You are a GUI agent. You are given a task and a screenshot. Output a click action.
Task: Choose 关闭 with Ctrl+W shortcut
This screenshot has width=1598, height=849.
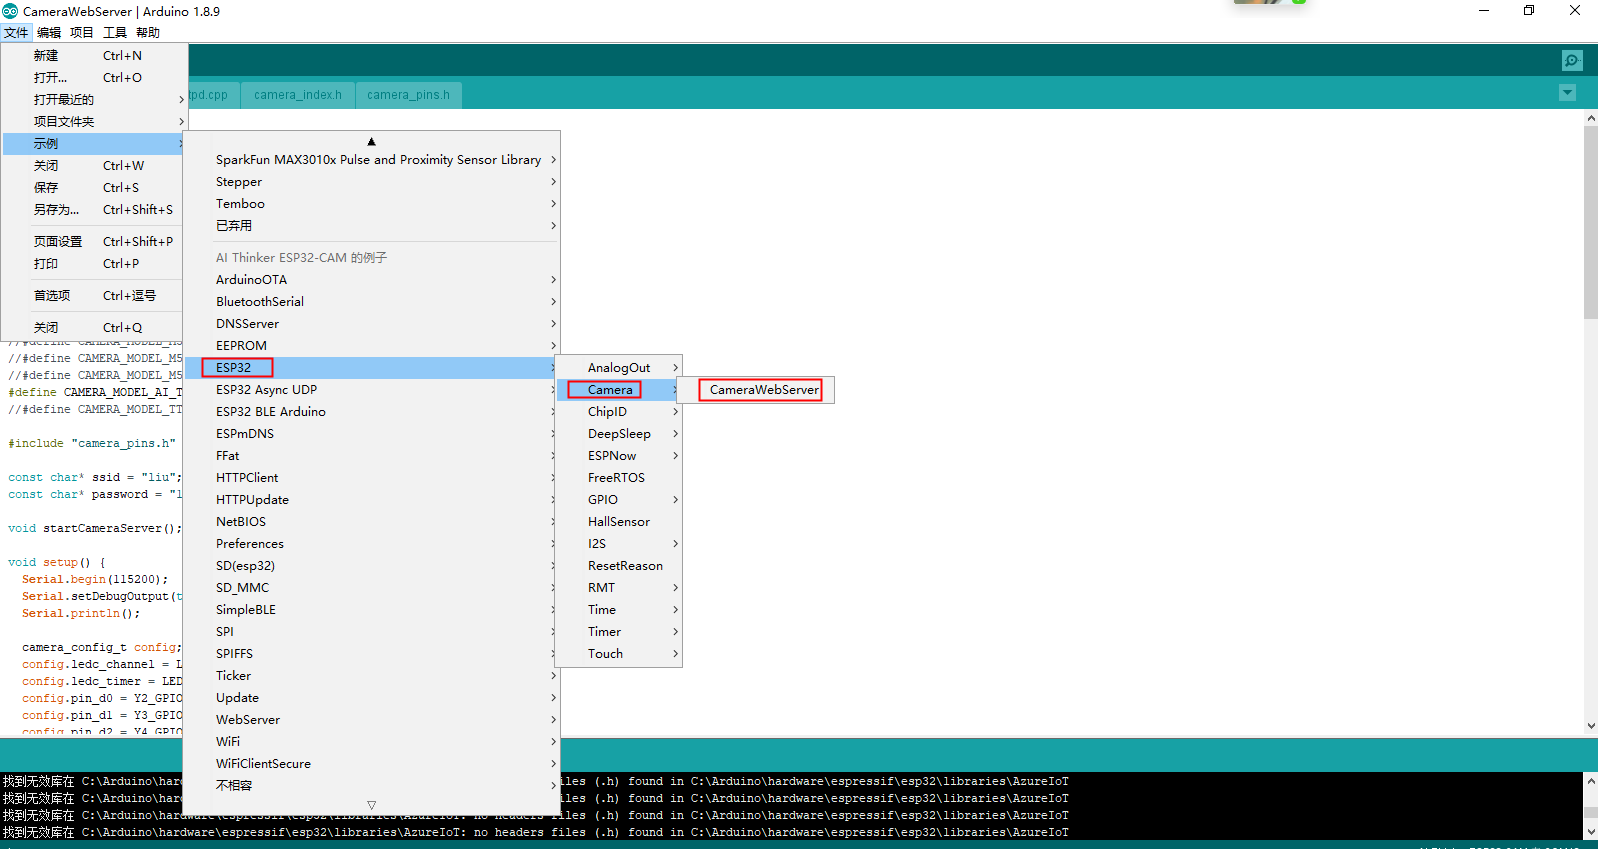pyautogui.click(x=94, y=165)
